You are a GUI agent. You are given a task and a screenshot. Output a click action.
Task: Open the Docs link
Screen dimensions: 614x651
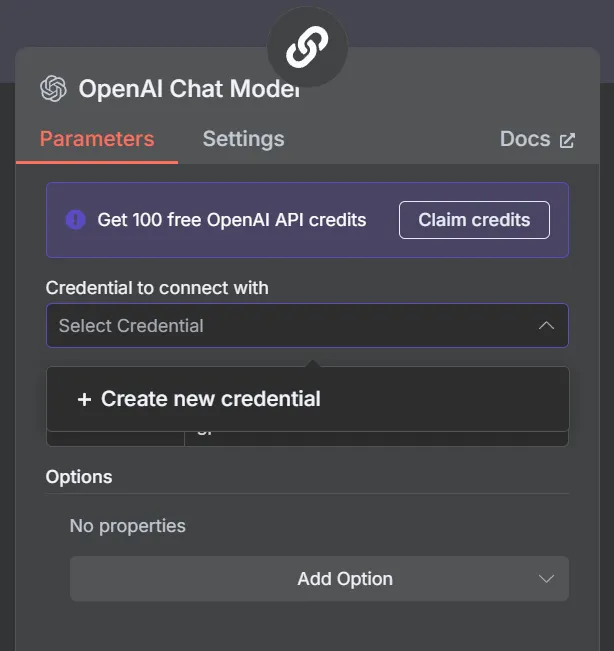[x=525, y=139]
